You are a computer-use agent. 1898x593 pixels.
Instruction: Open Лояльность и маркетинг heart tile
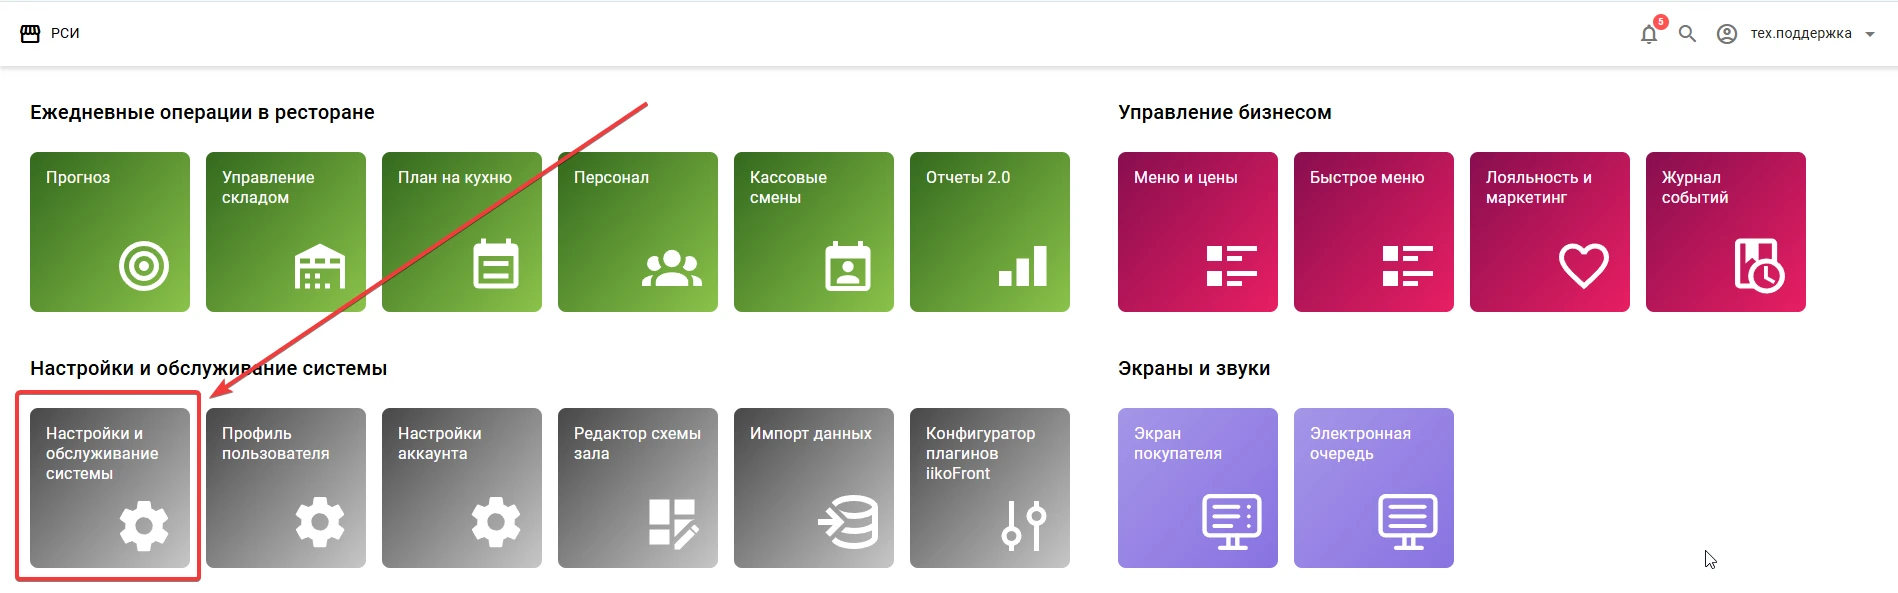click(x=1550, y=232)
